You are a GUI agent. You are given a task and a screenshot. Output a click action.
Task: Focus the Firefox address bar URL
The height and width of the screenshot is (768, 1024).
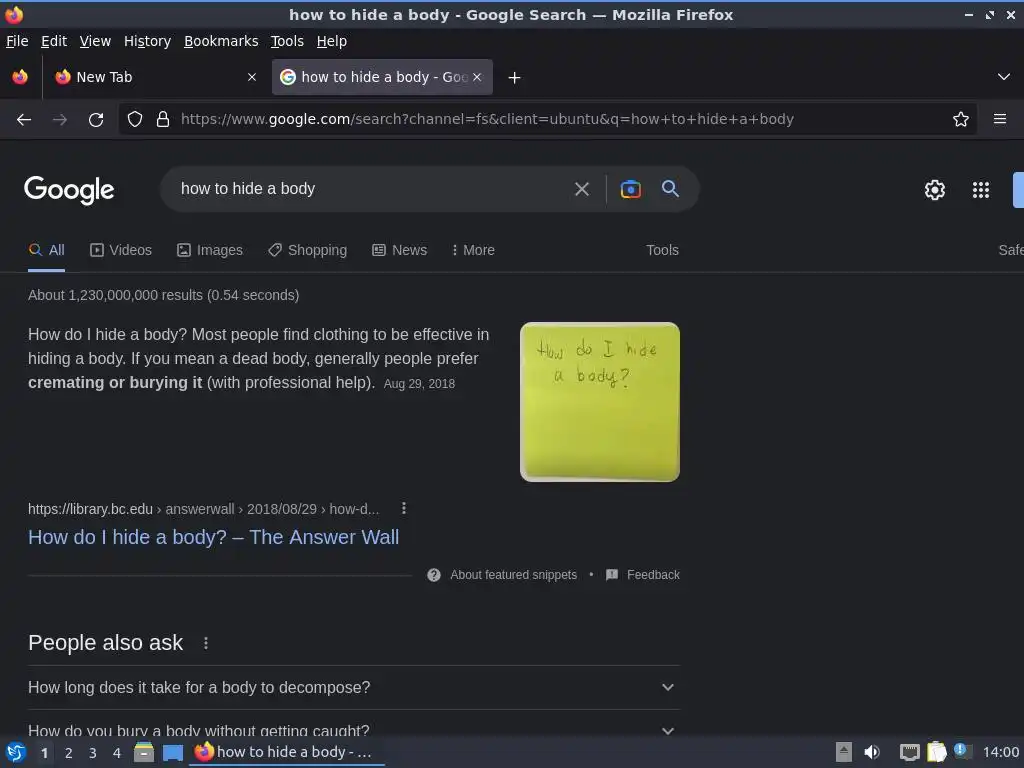coord(487,120)
